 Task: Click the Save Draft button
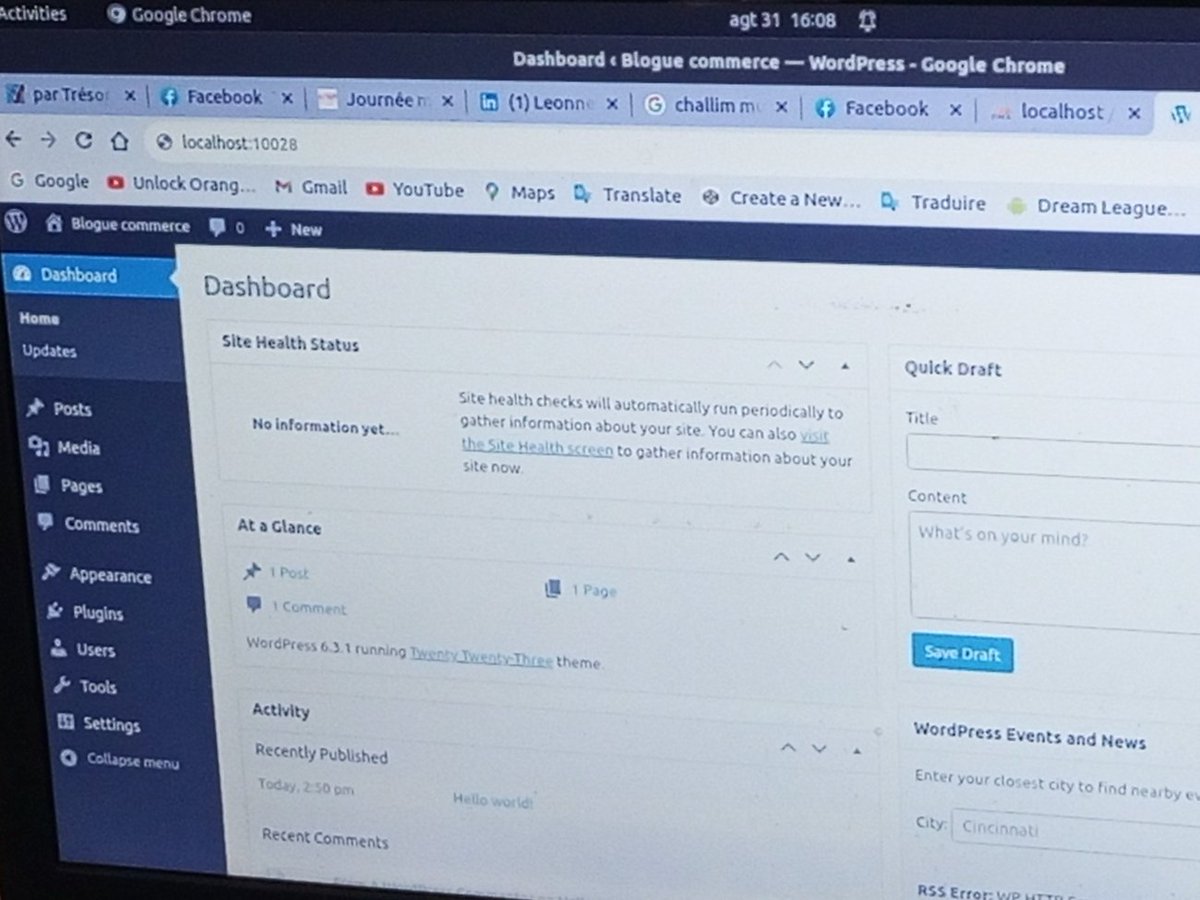point(962,654)
